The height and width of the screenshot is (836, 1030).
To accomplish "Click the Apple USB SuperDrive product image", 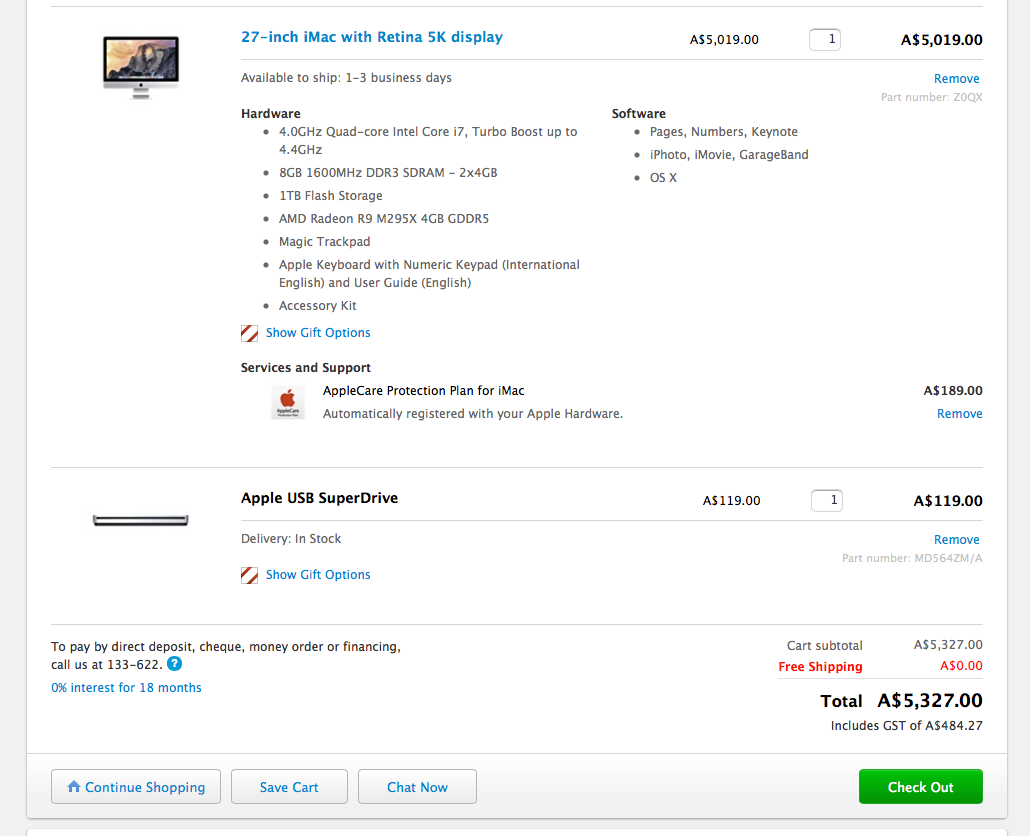I will point(140,520).
